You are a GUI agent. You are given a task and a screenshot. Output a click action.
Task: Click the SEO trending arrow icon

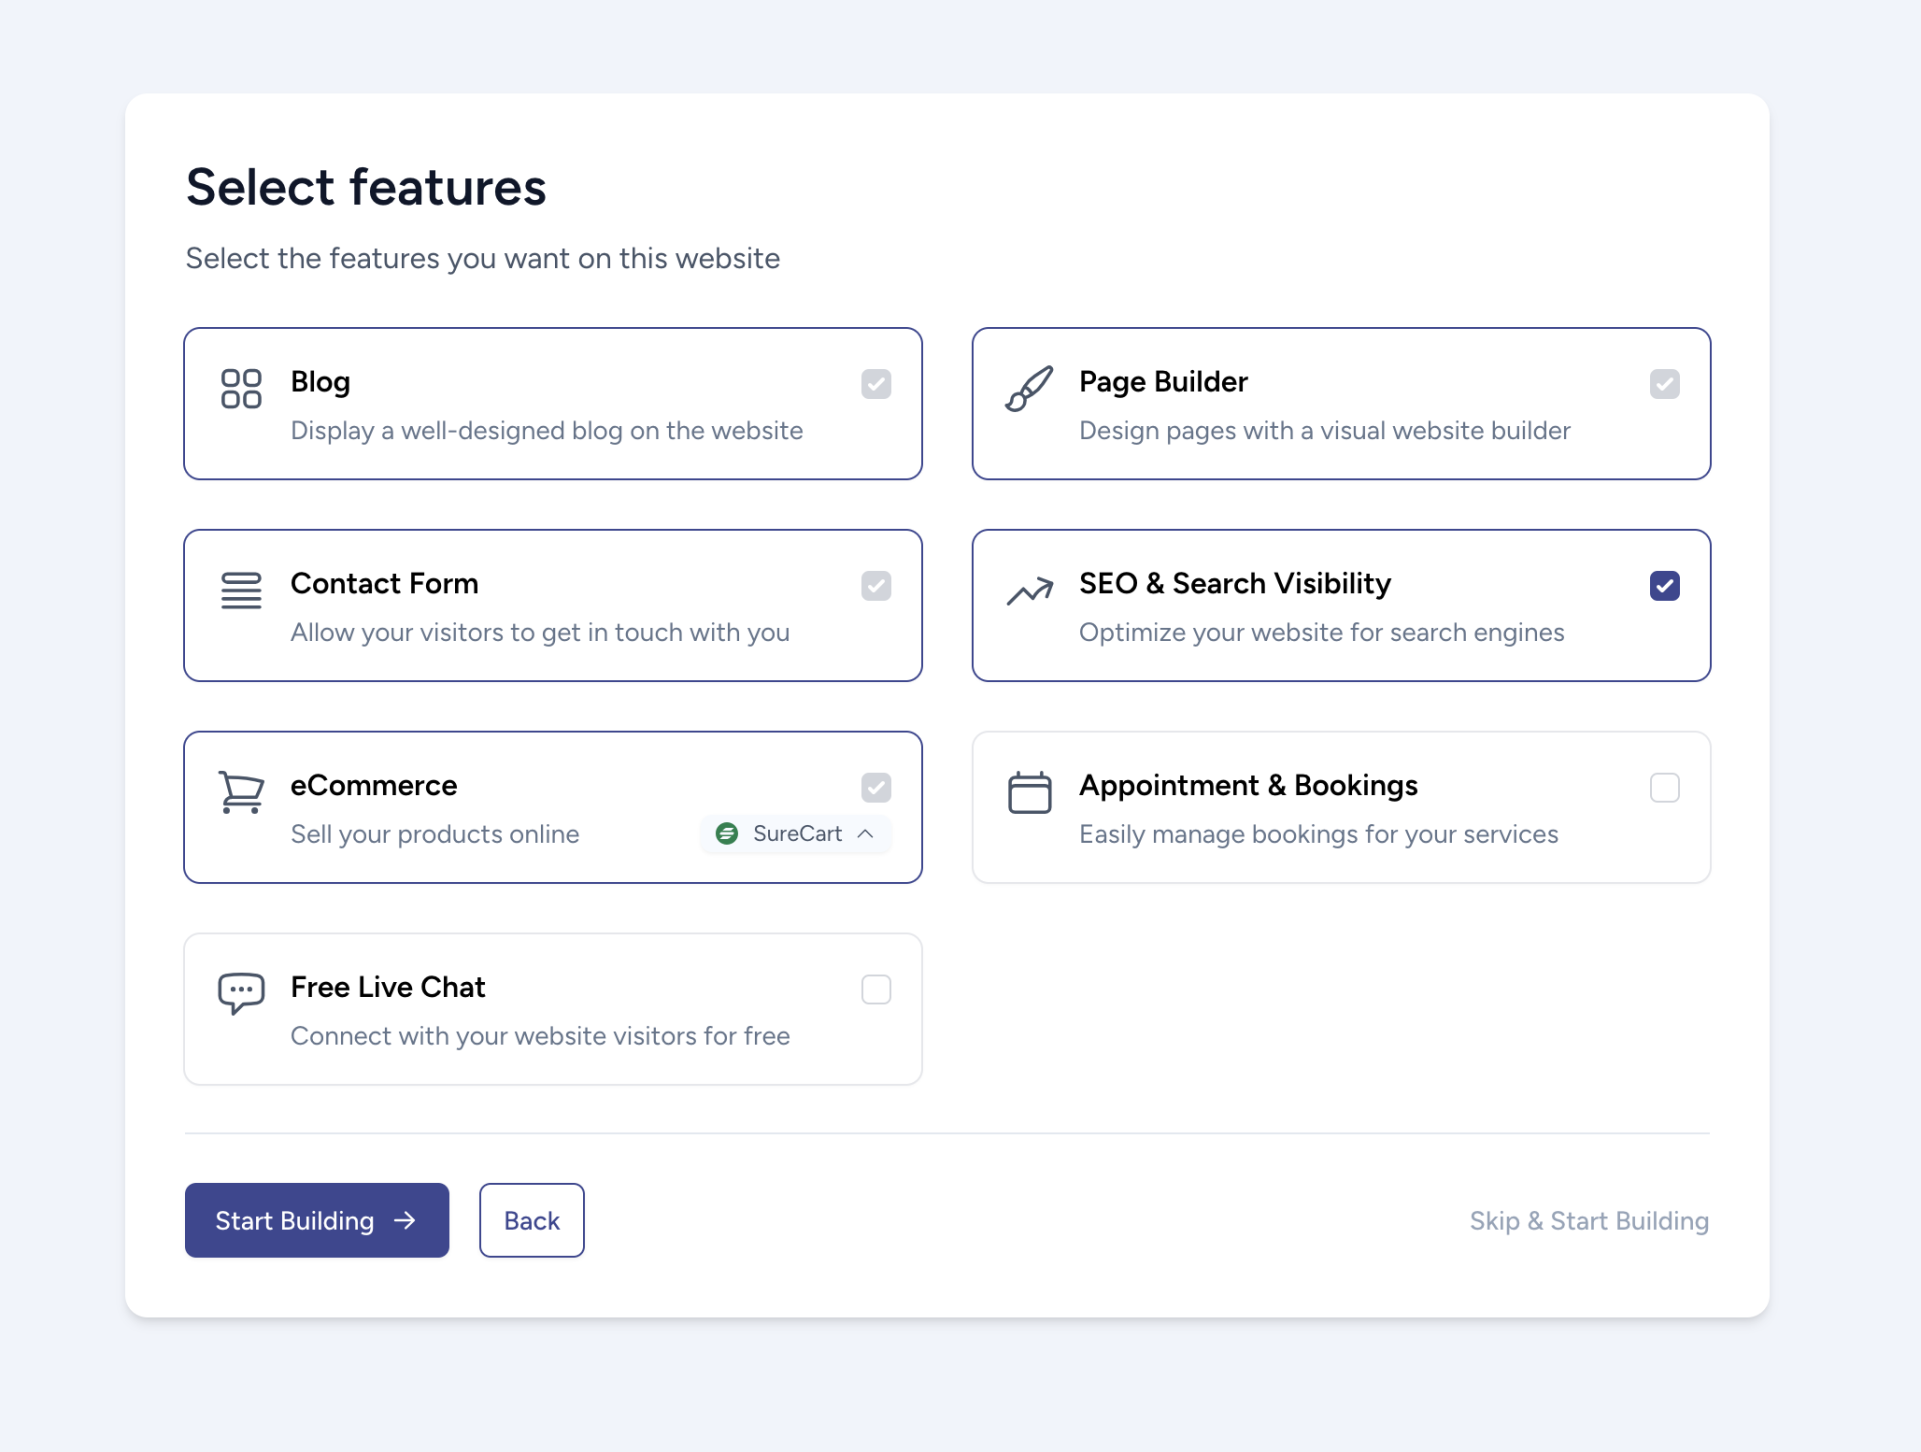1029,591
